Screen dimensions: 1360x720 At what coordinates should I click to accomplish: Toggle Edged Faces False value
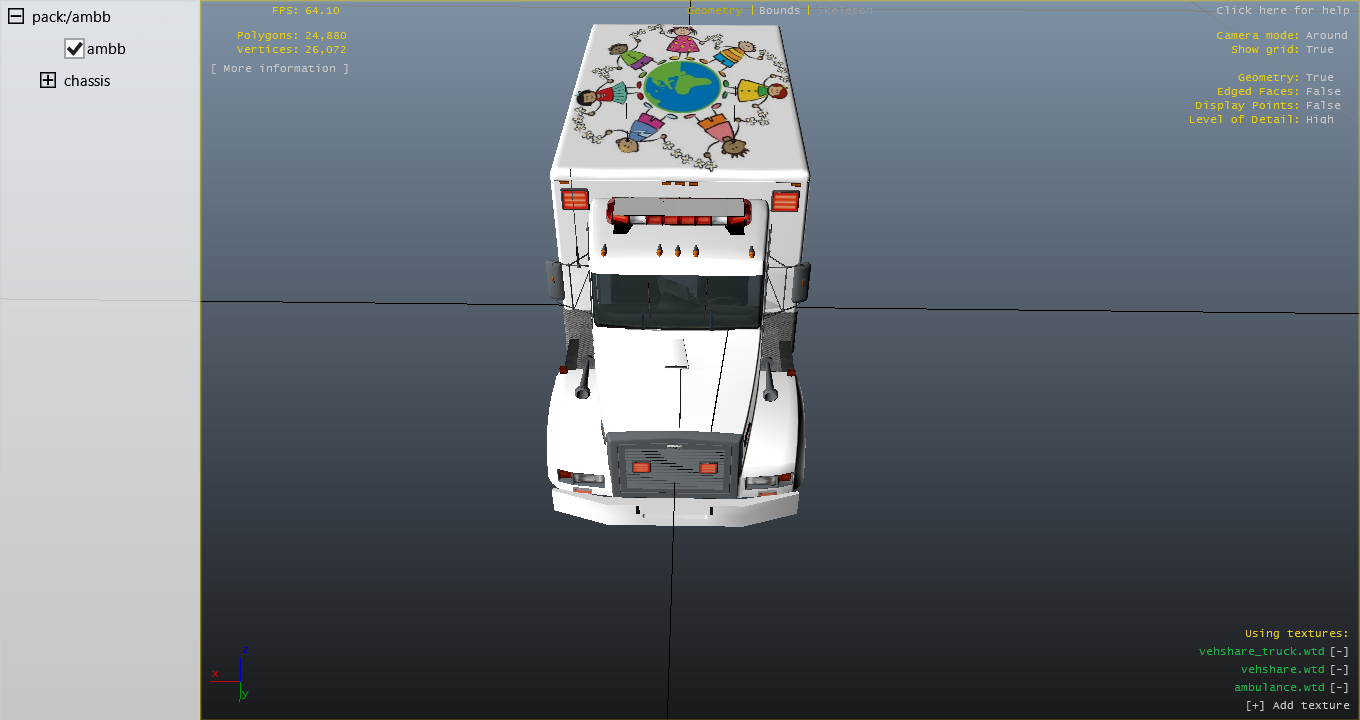pyautogui.click(x=1322, y=91)
